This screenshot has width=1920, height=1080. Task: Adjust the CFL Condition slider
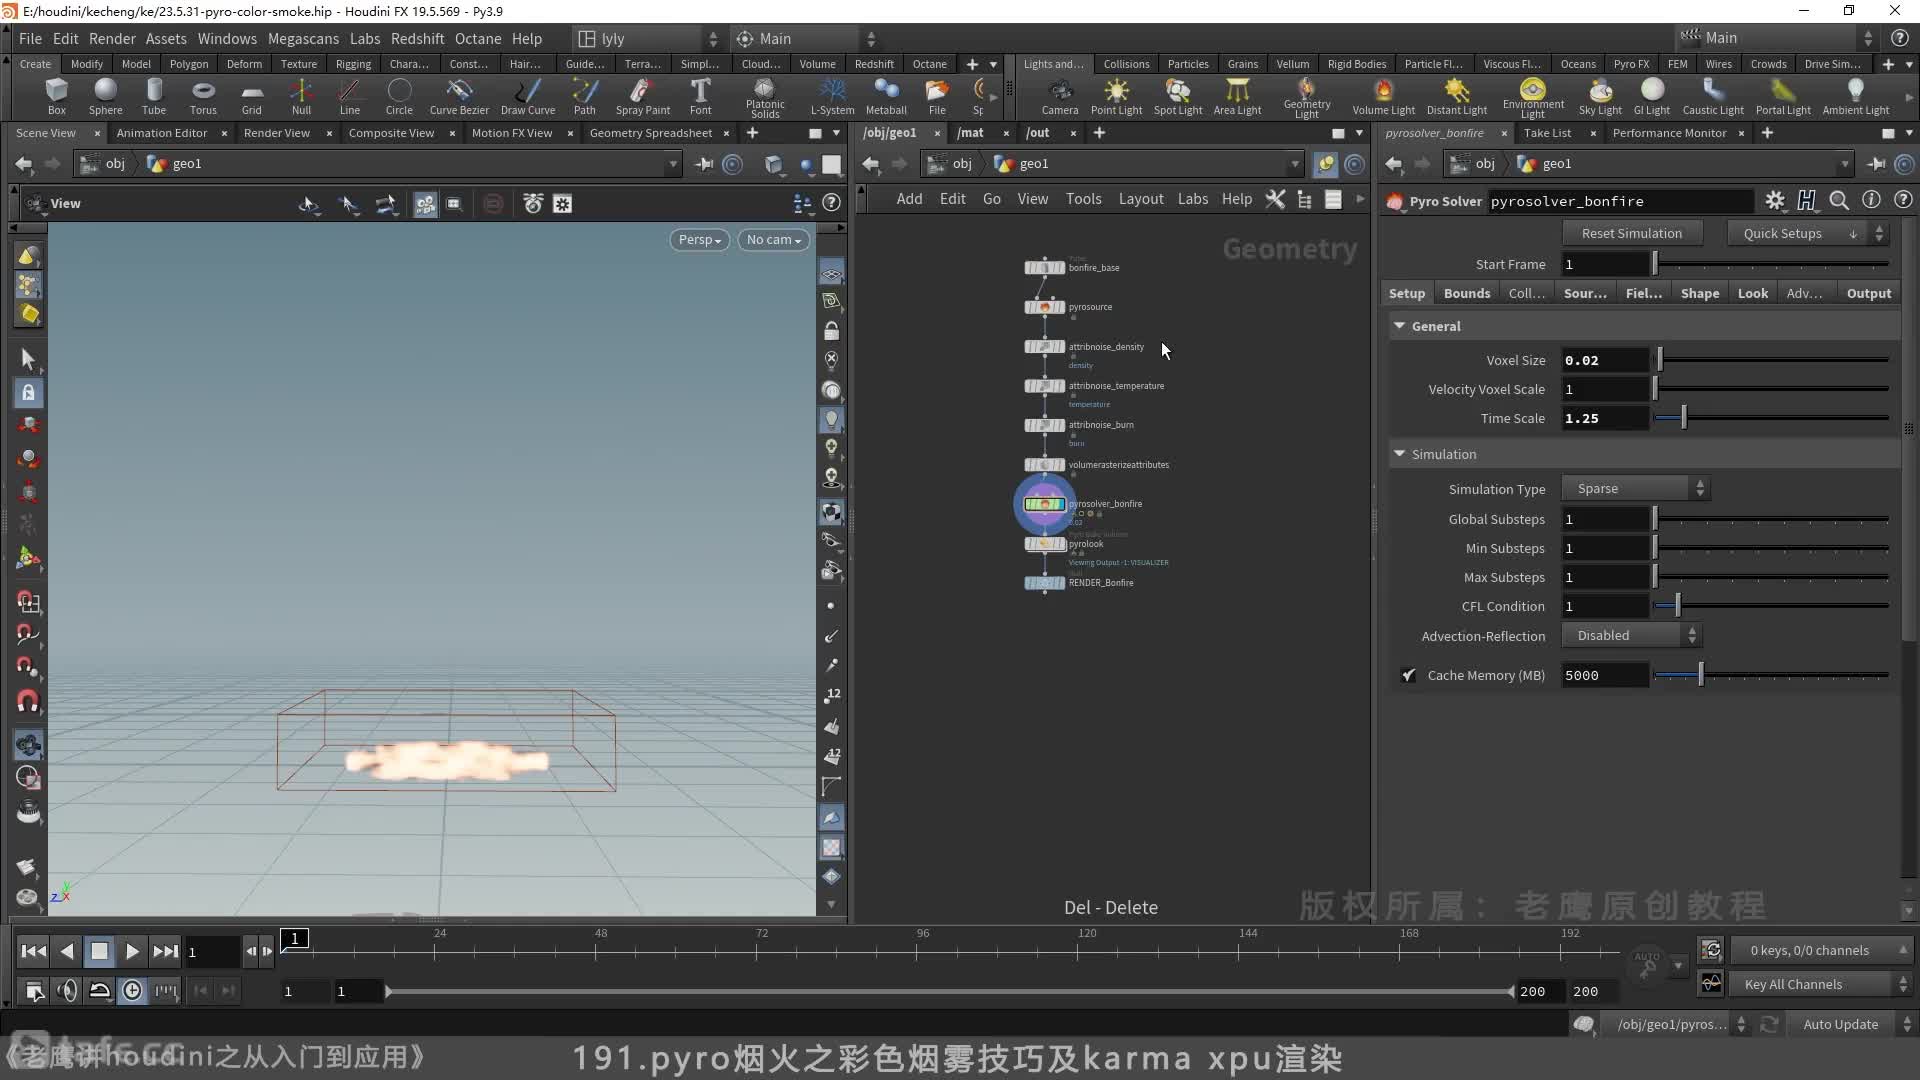(x=1772, y=606)
